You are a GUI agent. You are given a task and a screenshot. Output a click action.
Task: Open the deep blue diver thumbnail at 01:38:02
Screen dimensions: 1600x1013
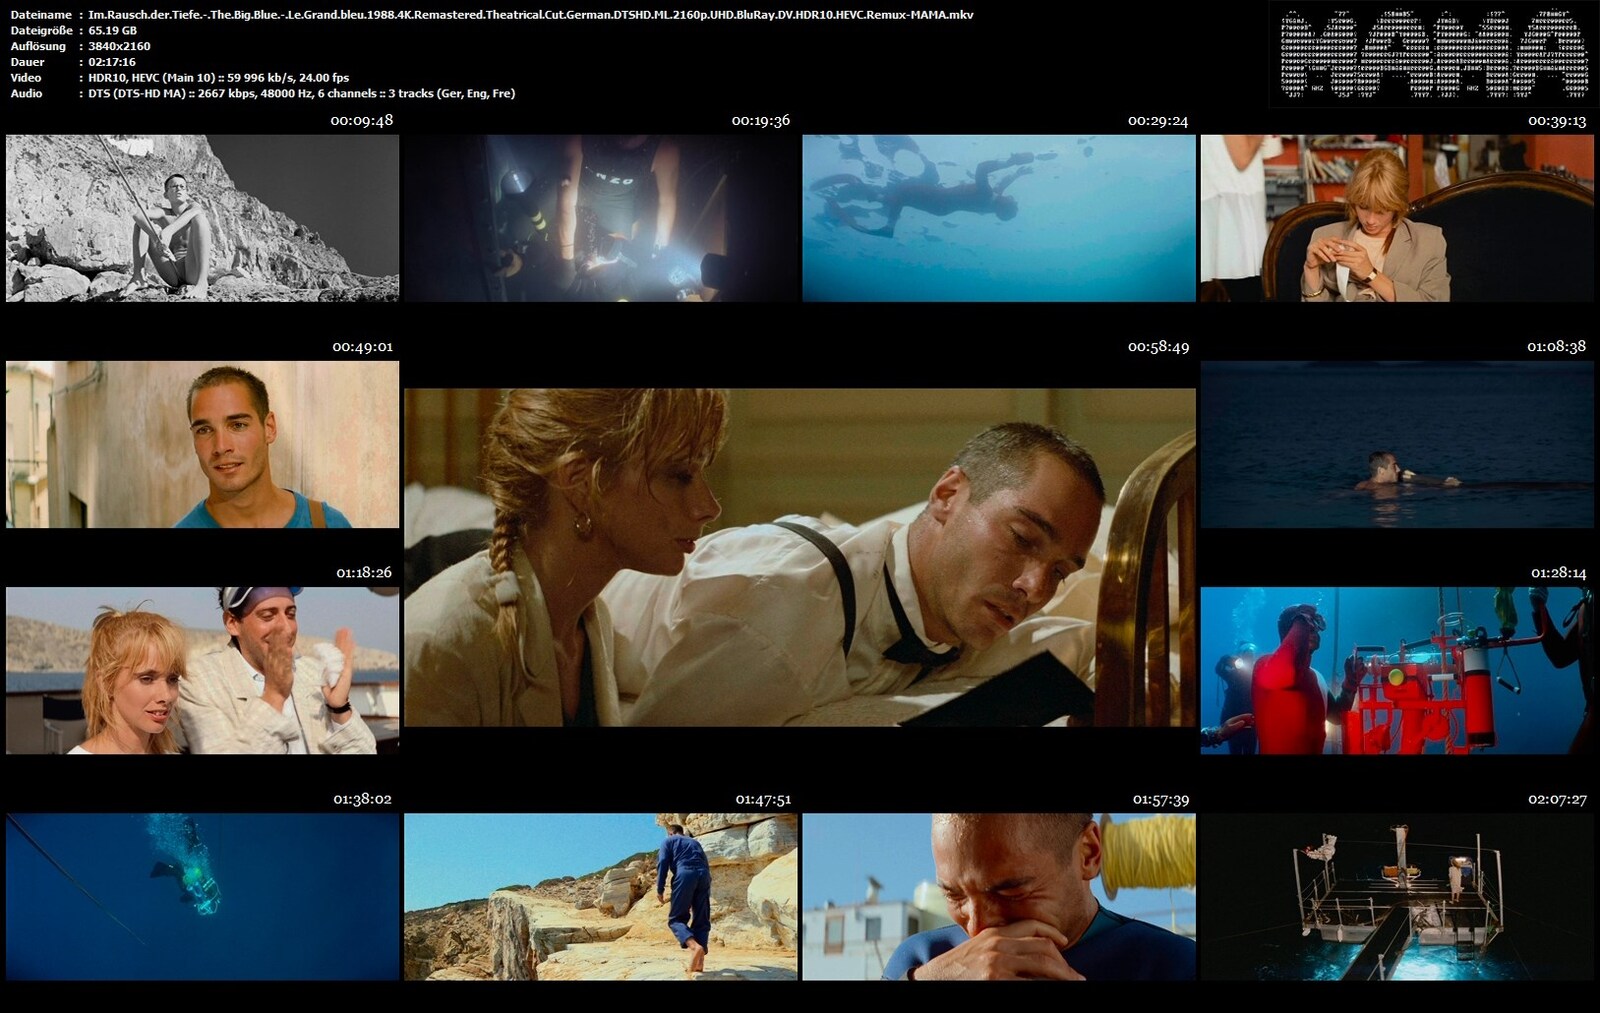coord(202,897)
